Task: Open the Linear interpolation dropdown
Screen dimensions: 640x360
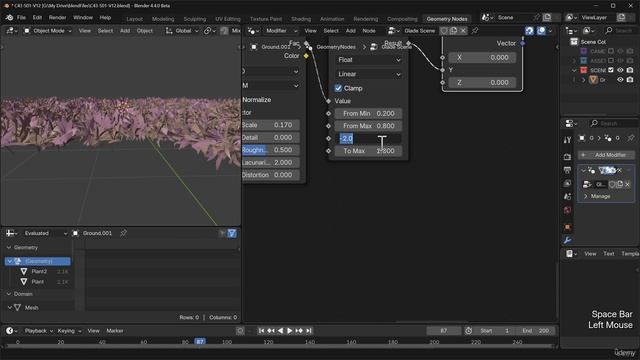Action: (x=369, y=74)
